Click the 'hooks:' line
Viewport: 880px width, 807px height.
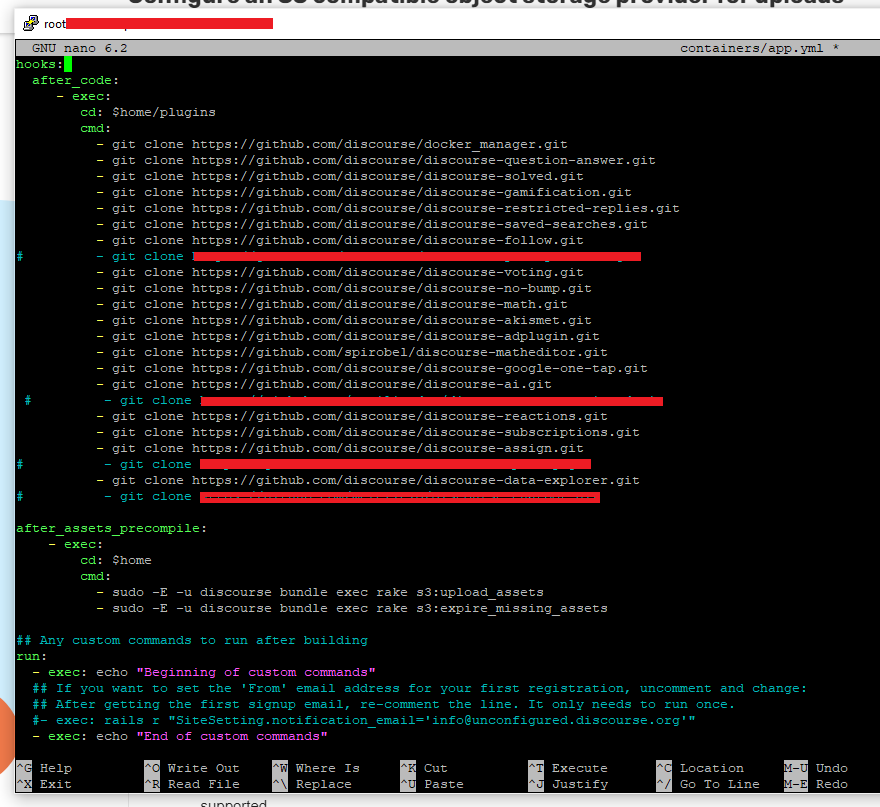click(39, 65)
